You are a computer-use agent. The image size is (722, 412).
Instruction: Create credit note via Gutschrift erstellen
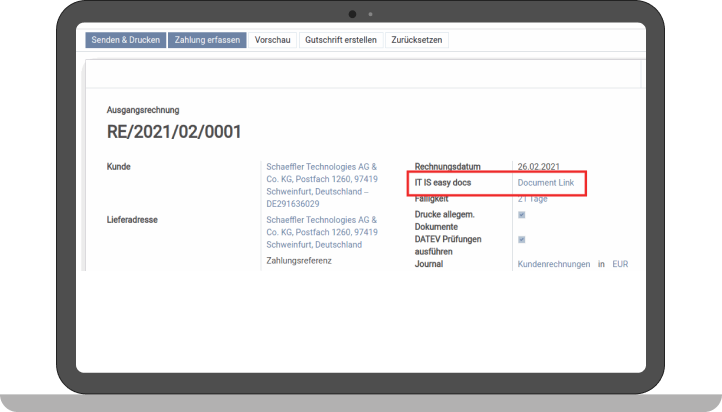point(341,40)
